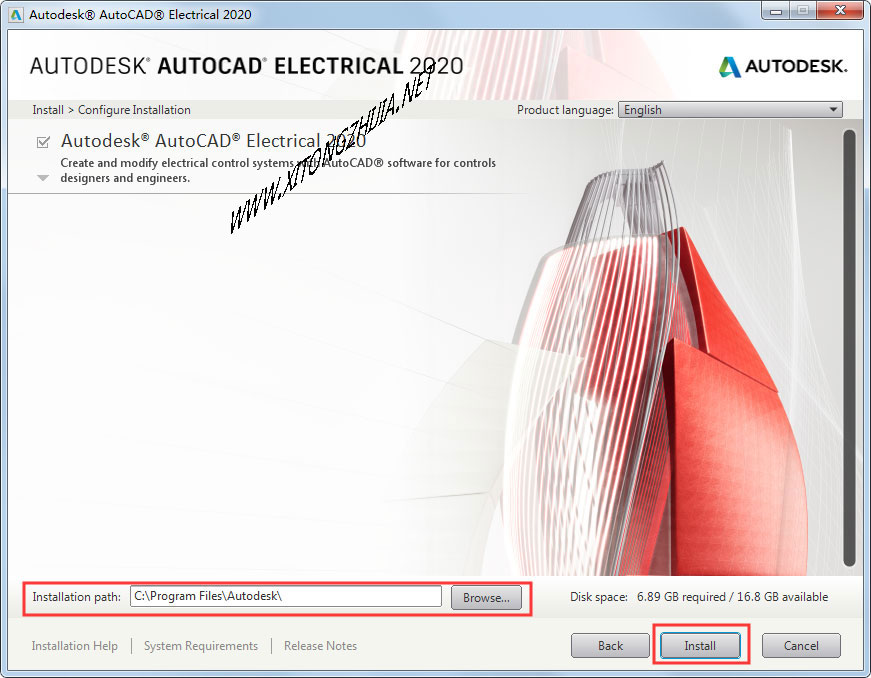Browse for an installation folder

tap(486, 597)
